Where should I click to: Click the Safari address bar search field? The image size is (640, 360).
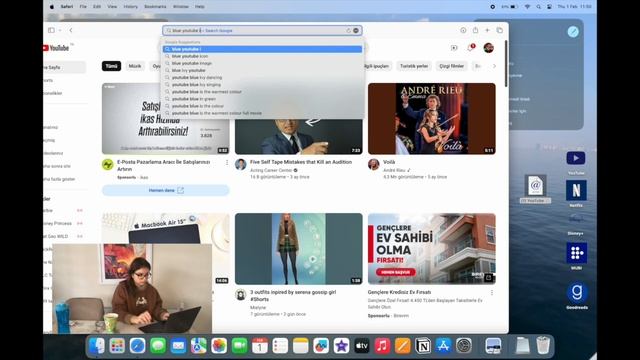coord(262,31)
